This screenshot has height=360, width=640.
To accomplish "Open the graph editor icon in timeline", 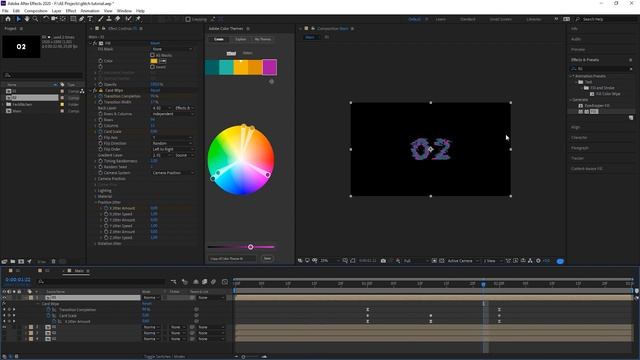I will [x=225, y=282].
